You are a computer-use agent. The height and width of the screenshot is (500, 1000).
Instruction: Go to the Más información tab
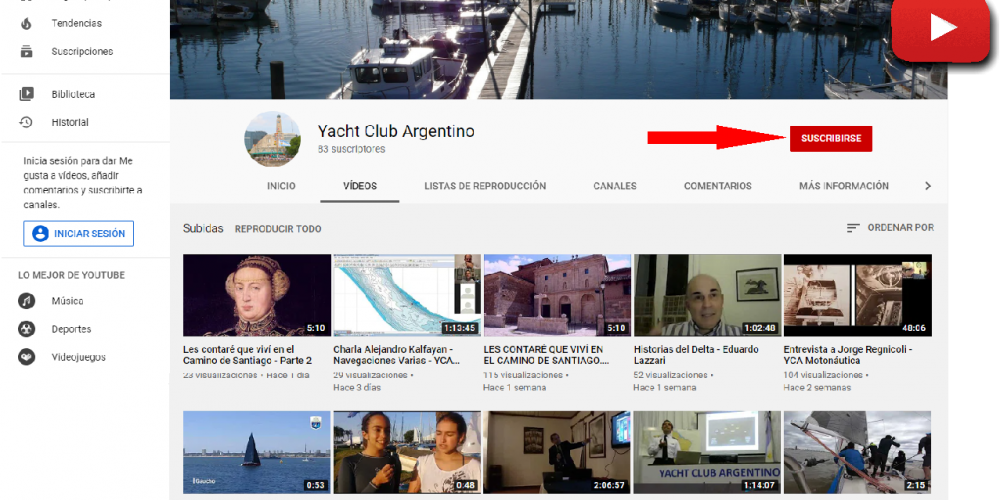[x=843, y=186]
